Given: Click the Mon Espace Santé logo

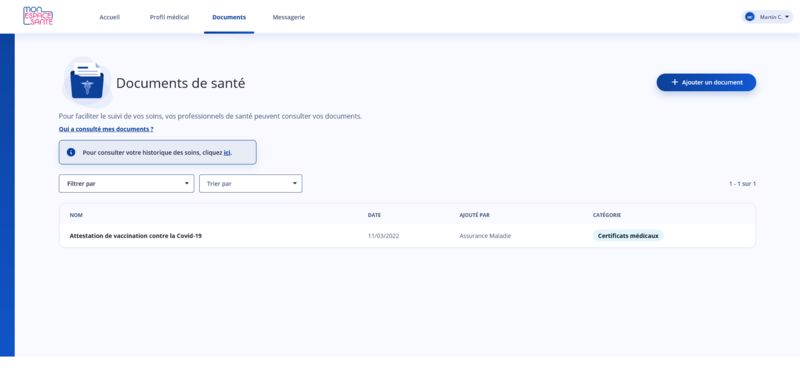Looking at the screenshot, I should coord(38,16).
